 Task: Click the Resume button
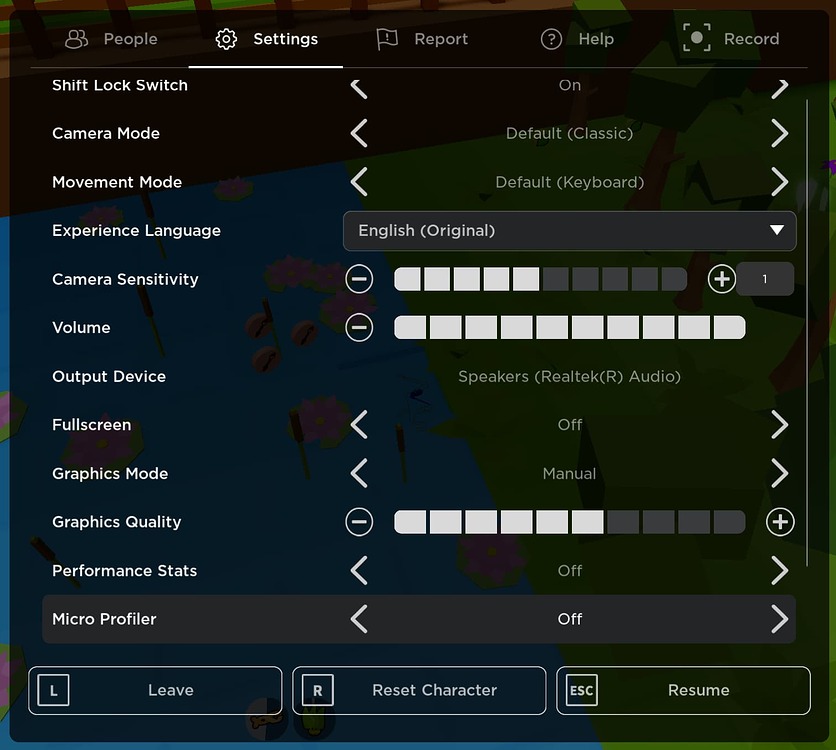pos(683,690)
